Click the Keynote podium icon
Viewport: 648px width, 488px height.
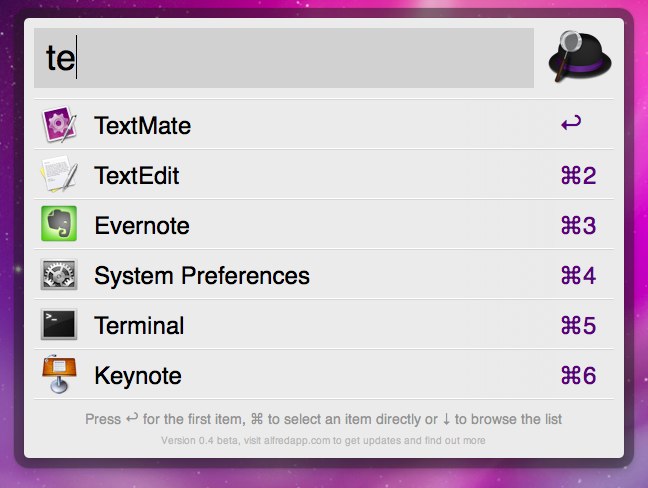click(x=59, y=376)
